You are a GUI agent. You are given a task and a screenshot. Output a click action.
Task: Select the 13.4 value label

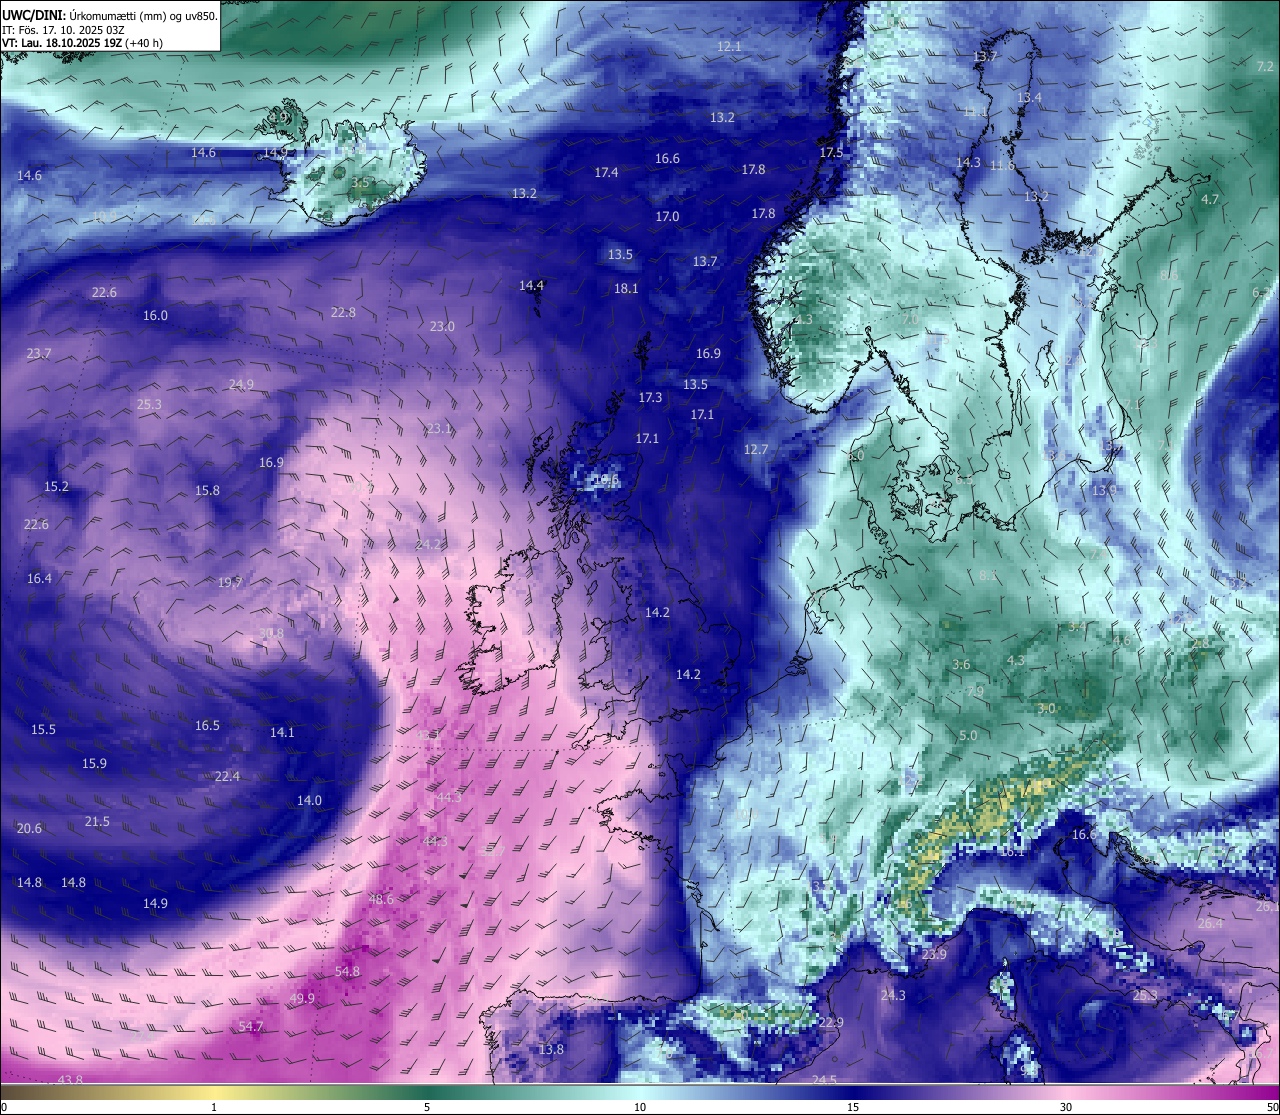[x=1029, y=98]
